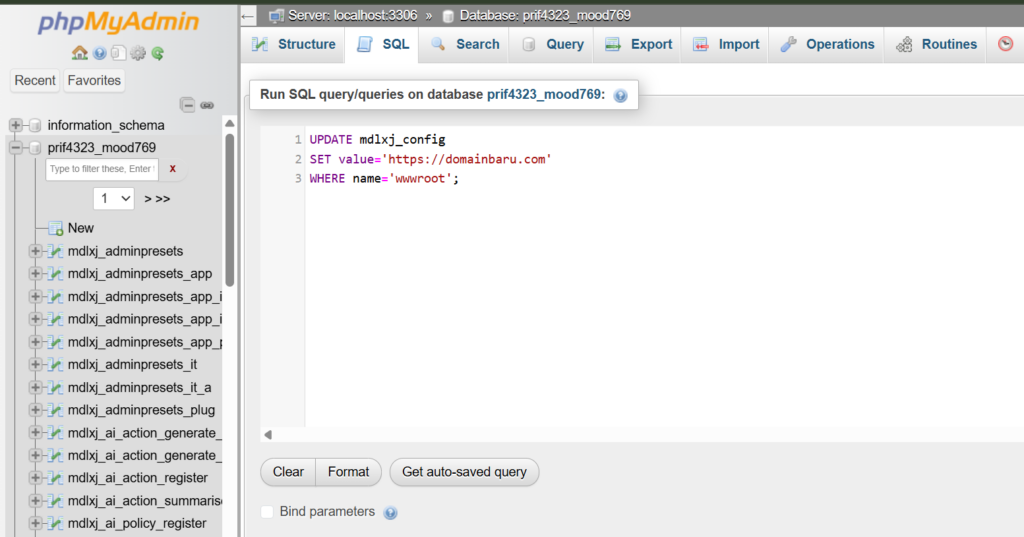This screenshot has height=537, width=1024.
Task: Expand the mdlxj_ai_action_register table node
Action: [36, 478]
